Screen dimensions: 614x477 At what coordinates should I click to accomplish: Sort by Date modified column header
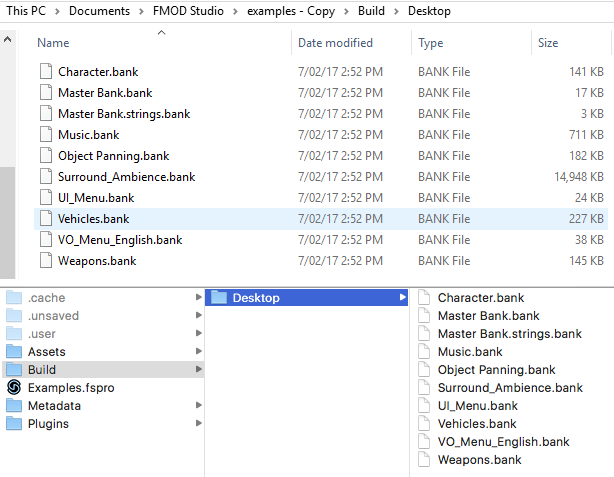point(335,44)
